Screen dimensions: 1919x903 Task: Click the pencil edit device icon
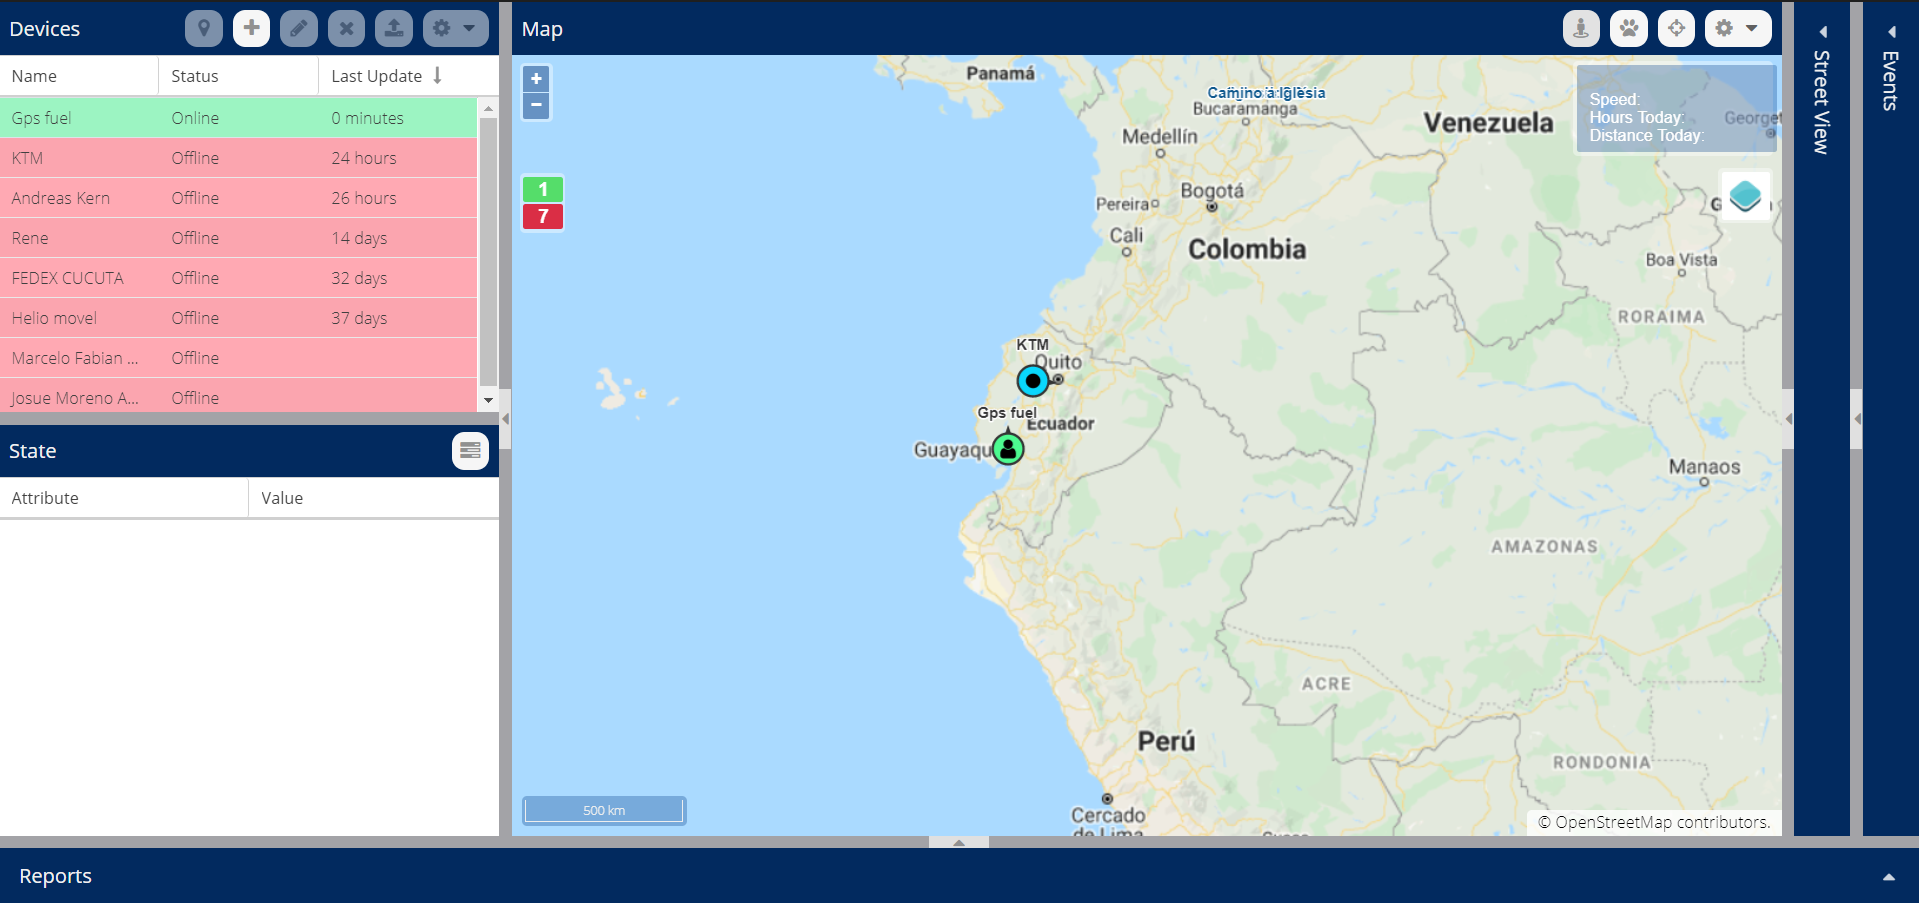click(x=299, y=28)
